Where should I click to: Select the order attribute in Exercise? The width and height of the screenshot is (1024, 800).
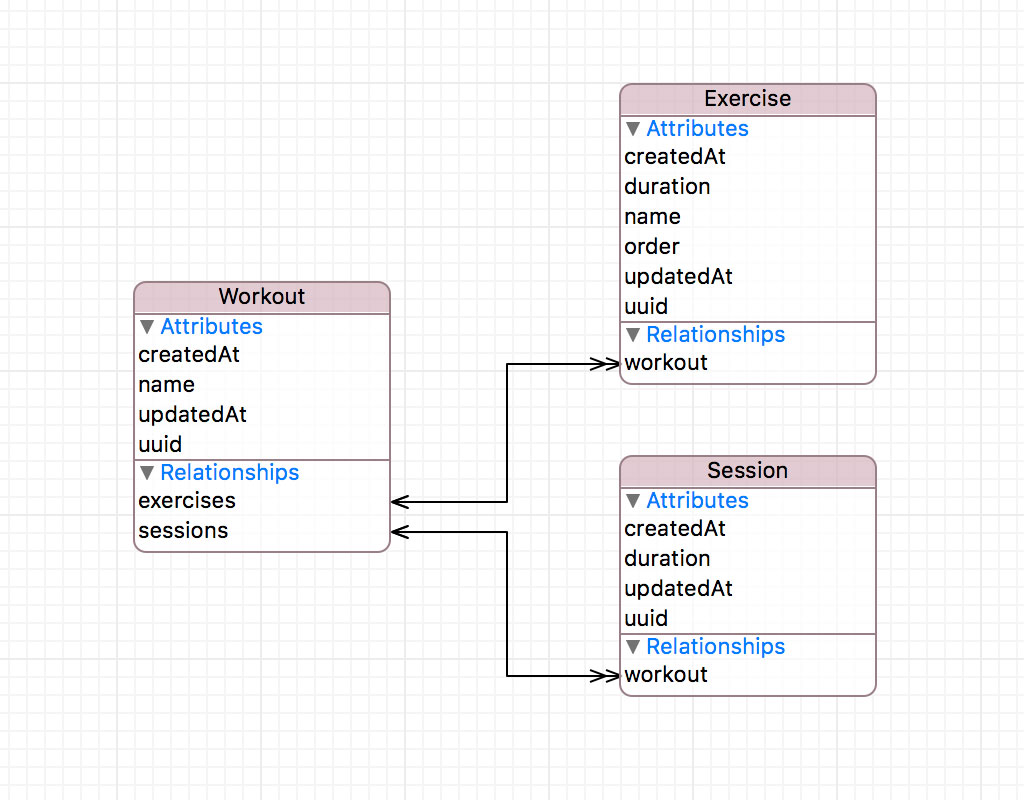coord(651,246)
